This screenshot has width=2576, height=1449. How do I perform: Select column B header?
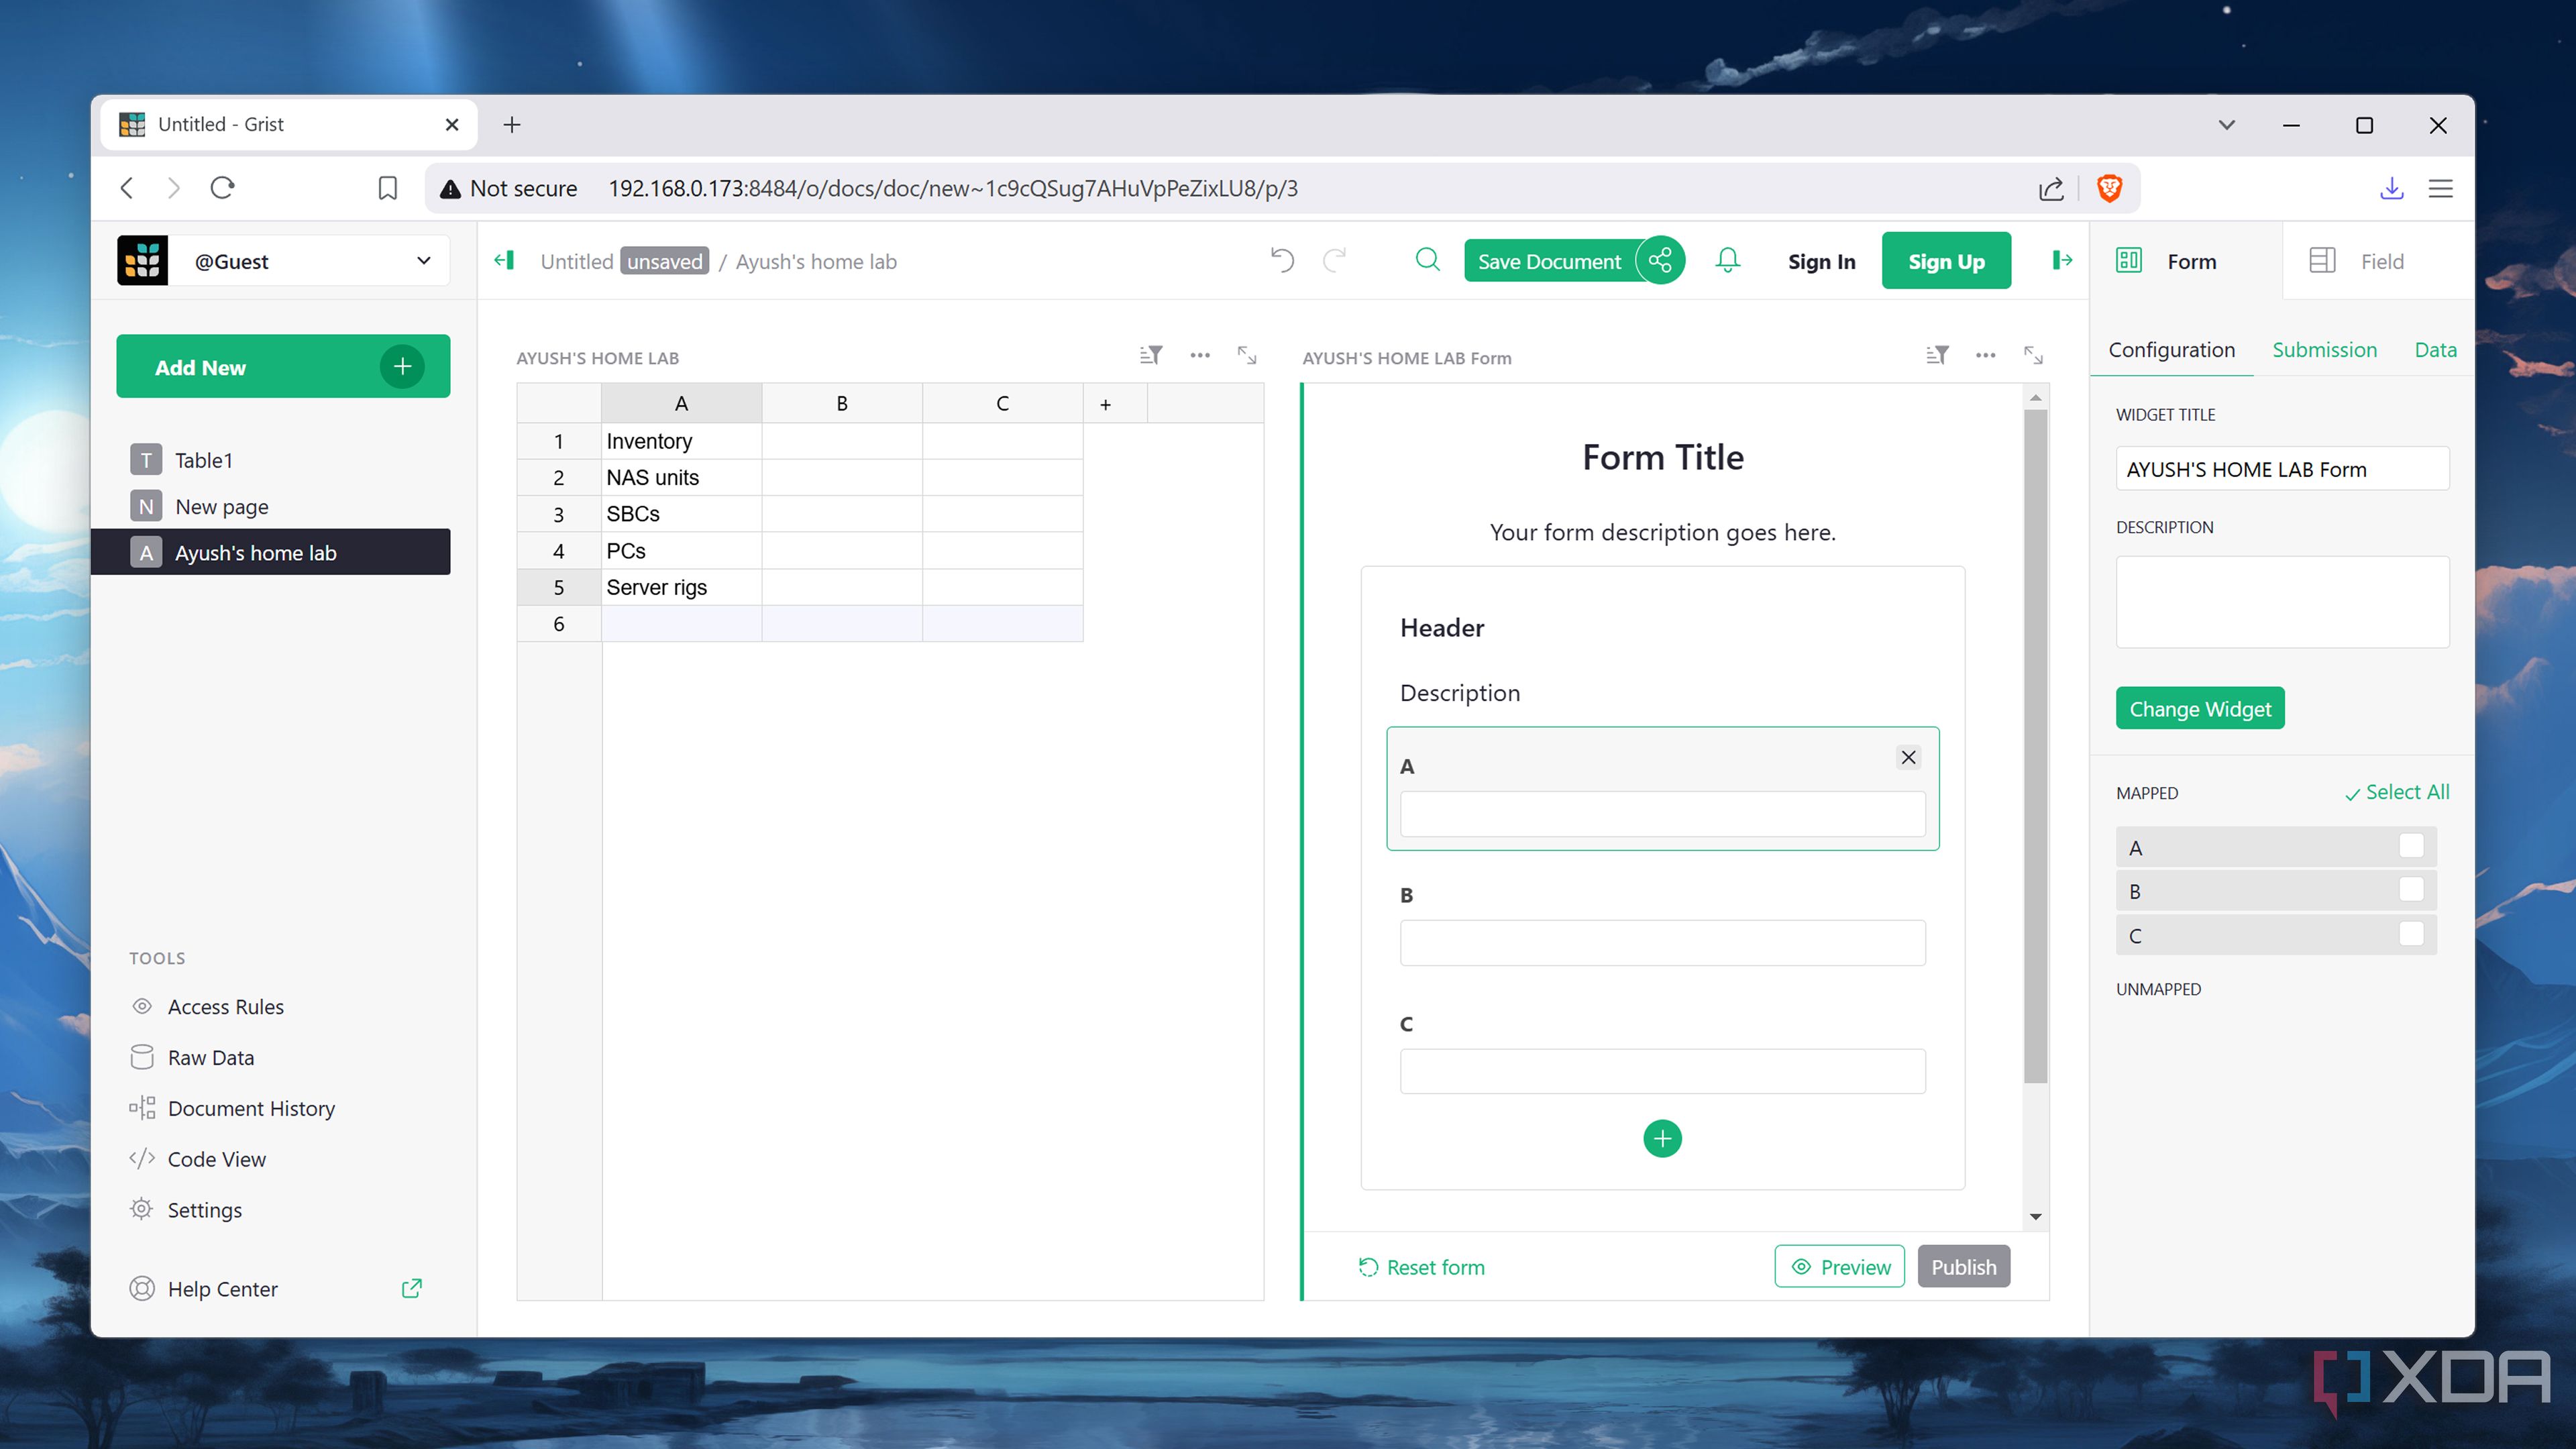tap(842, 403)
